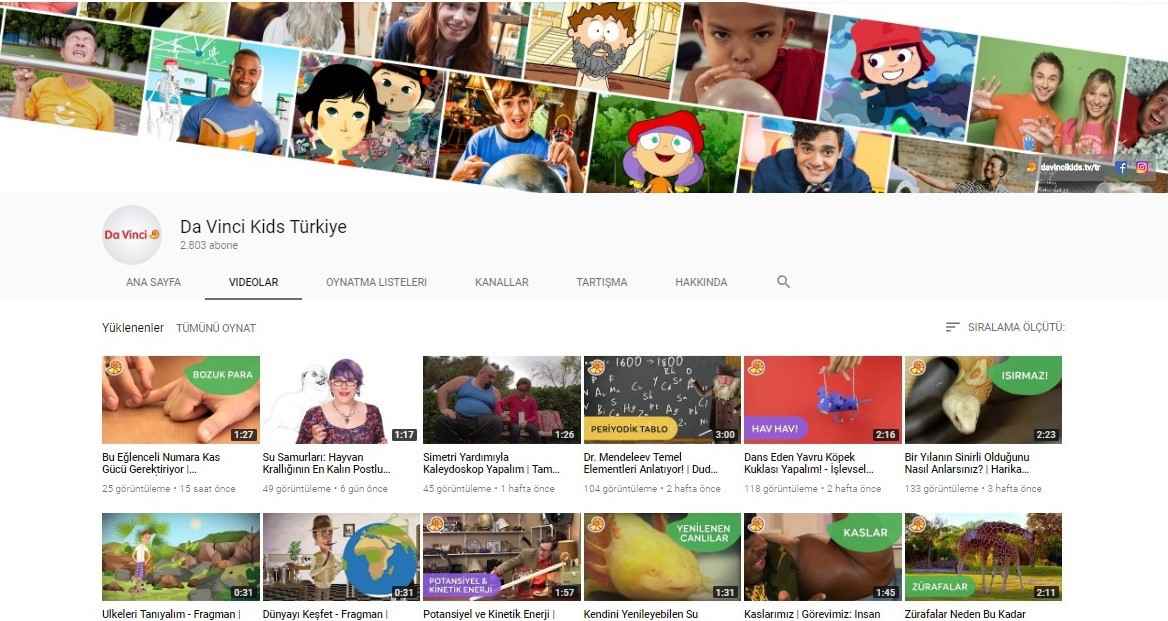Select the OYNATMA LİSTELERİ tab
Viewport: 1168px width, 621px height.
[x=376, y=282]
